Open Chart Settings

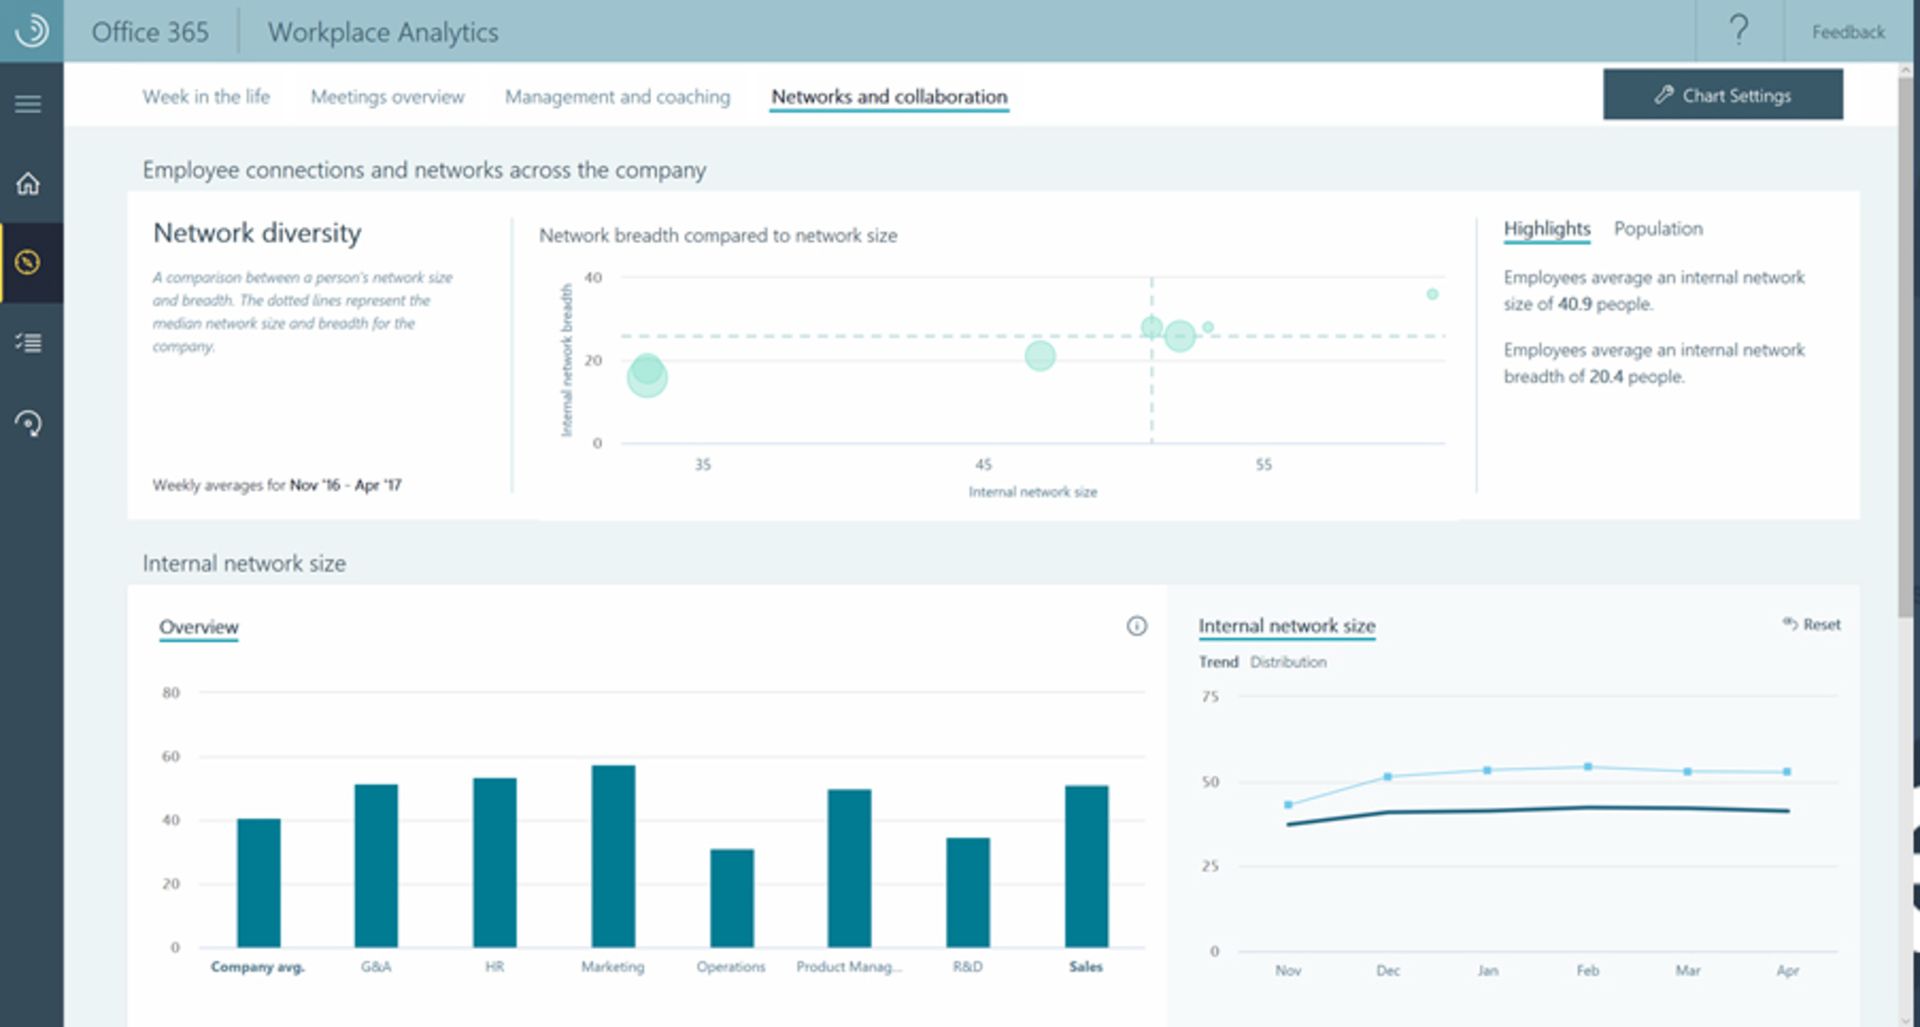point(1723,94)
